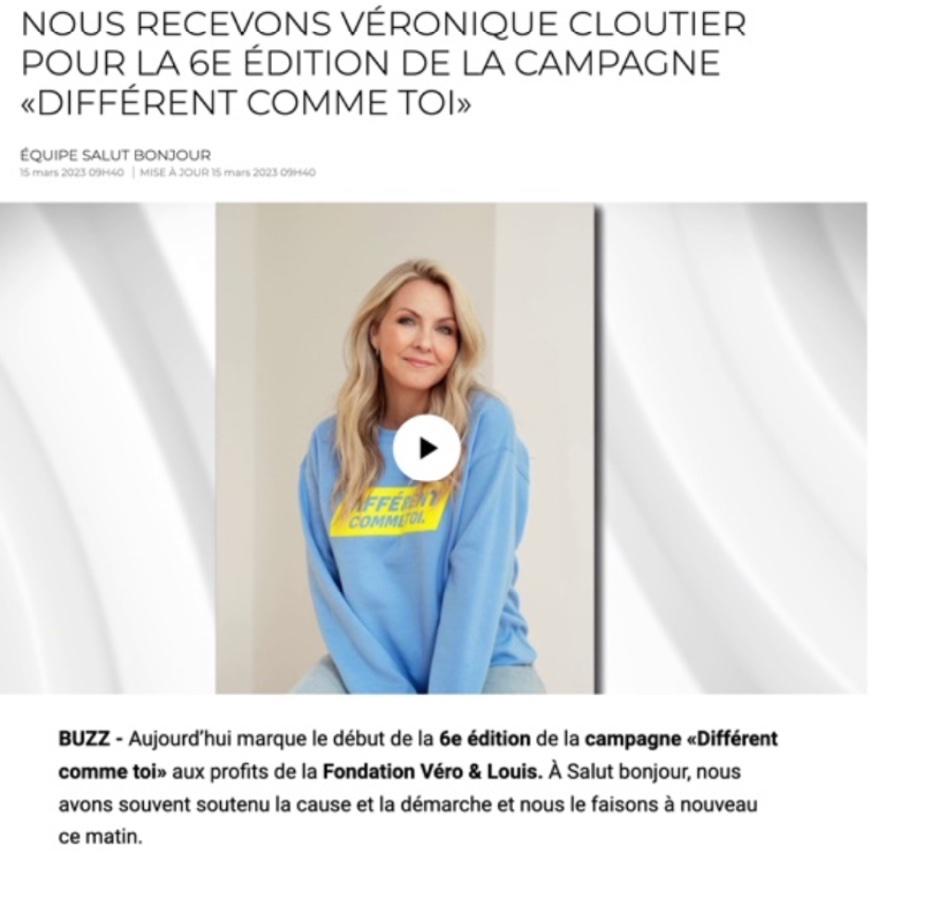Open the Fondation Véro & Louis mention
Screen dimensions: 935x897
pos(432,772)
